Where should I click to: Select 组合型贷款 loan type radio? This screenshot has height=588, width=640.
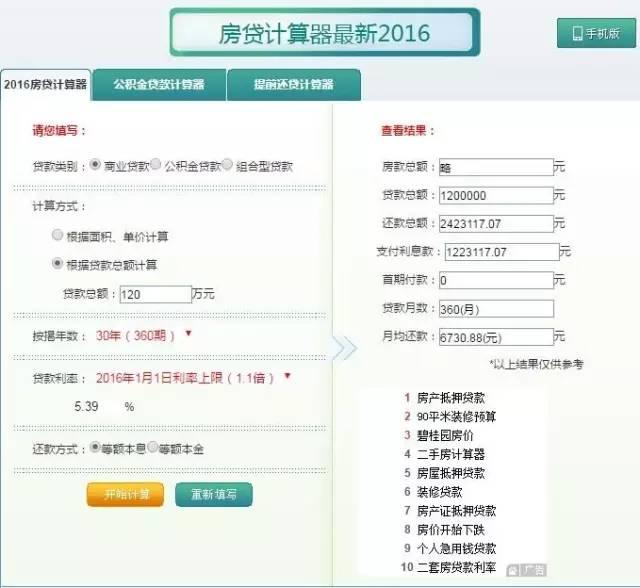(227, 164)
